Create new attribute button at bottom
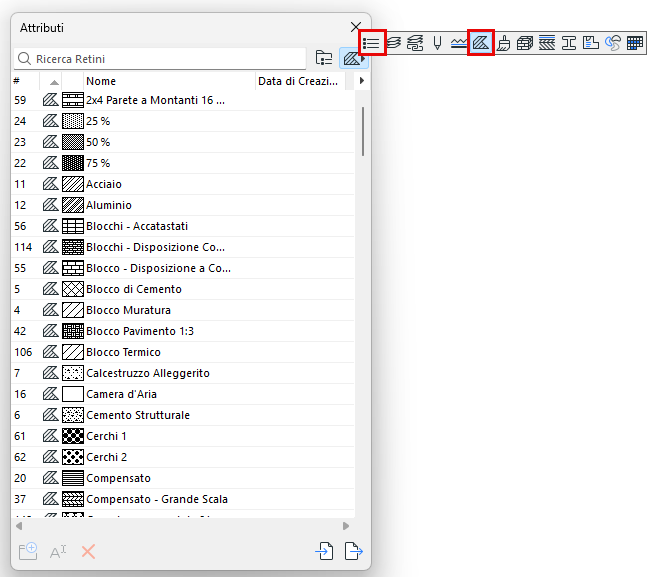This screenshot has width=657, height=577. 28,551
